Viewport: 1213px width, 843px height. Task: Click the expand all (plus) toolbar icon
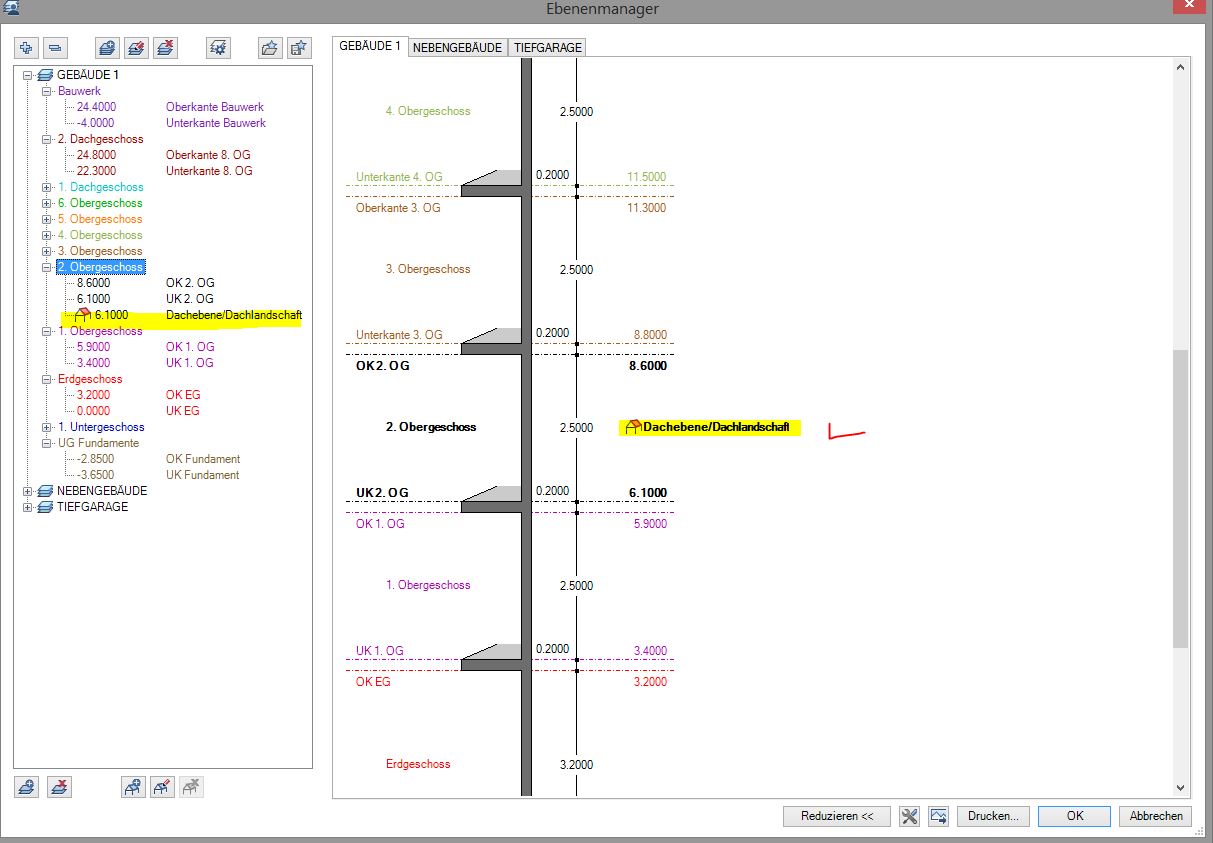pos(27,47)
